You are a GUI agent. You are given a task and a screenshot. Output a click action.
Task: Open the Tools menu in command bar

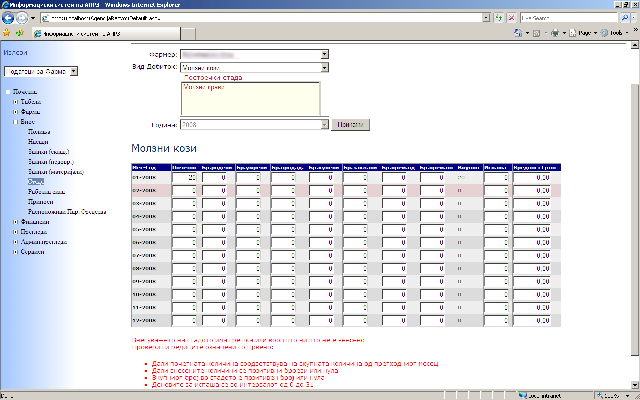click(617, 34)
